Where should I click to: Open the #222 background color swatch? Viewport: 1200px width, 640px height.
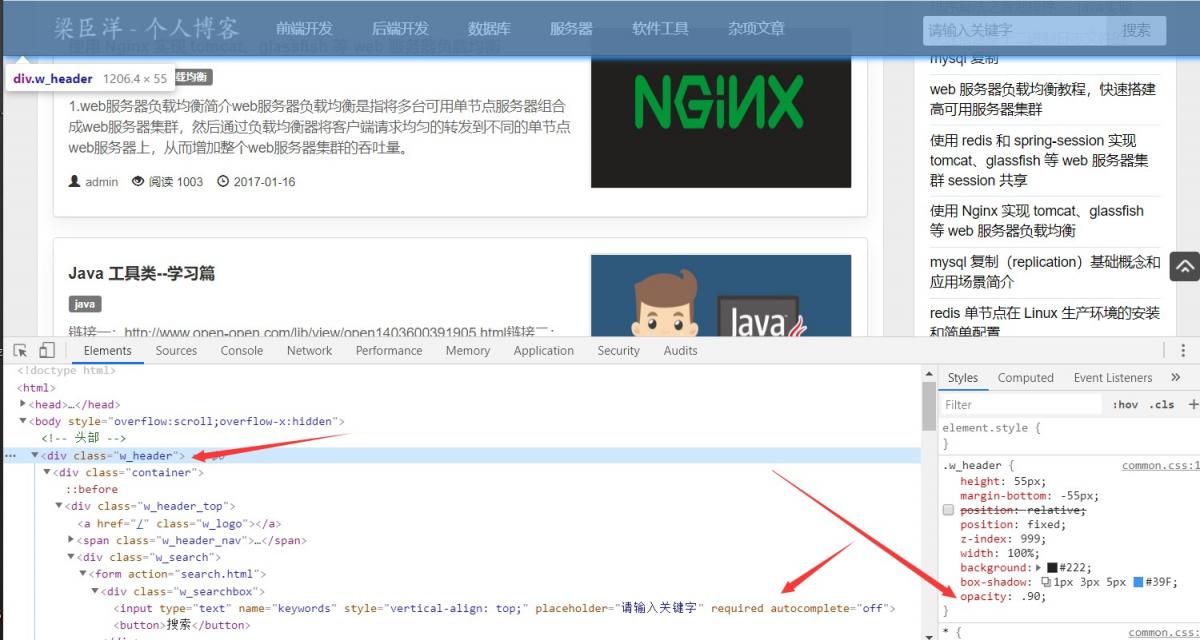coord(1052,567)
